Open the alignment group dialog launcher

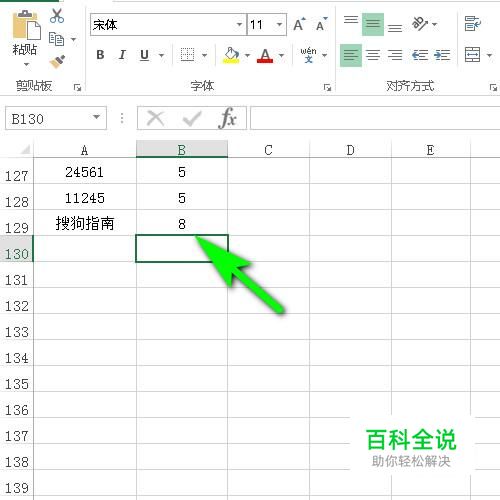[493, 88]
